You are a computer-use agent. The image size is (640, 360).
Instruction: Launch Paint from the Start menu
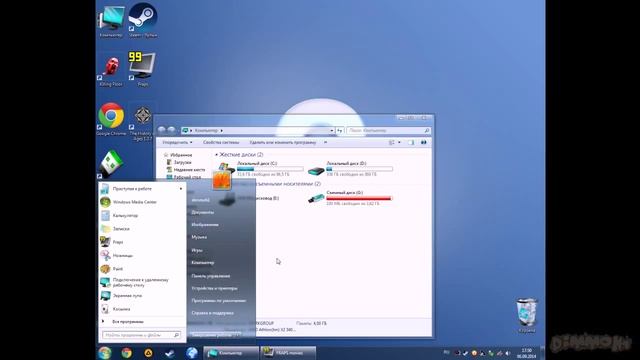tap(142, 269)
